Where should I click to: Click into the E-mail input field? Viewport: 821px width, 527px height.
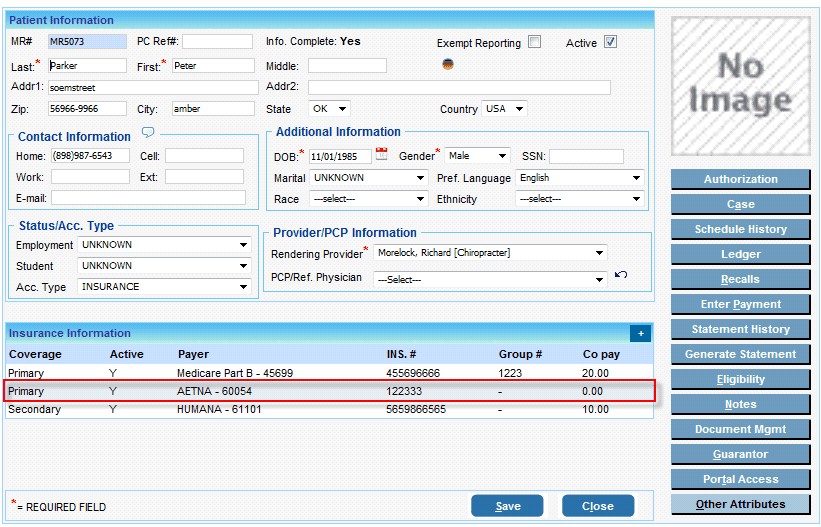148,198
